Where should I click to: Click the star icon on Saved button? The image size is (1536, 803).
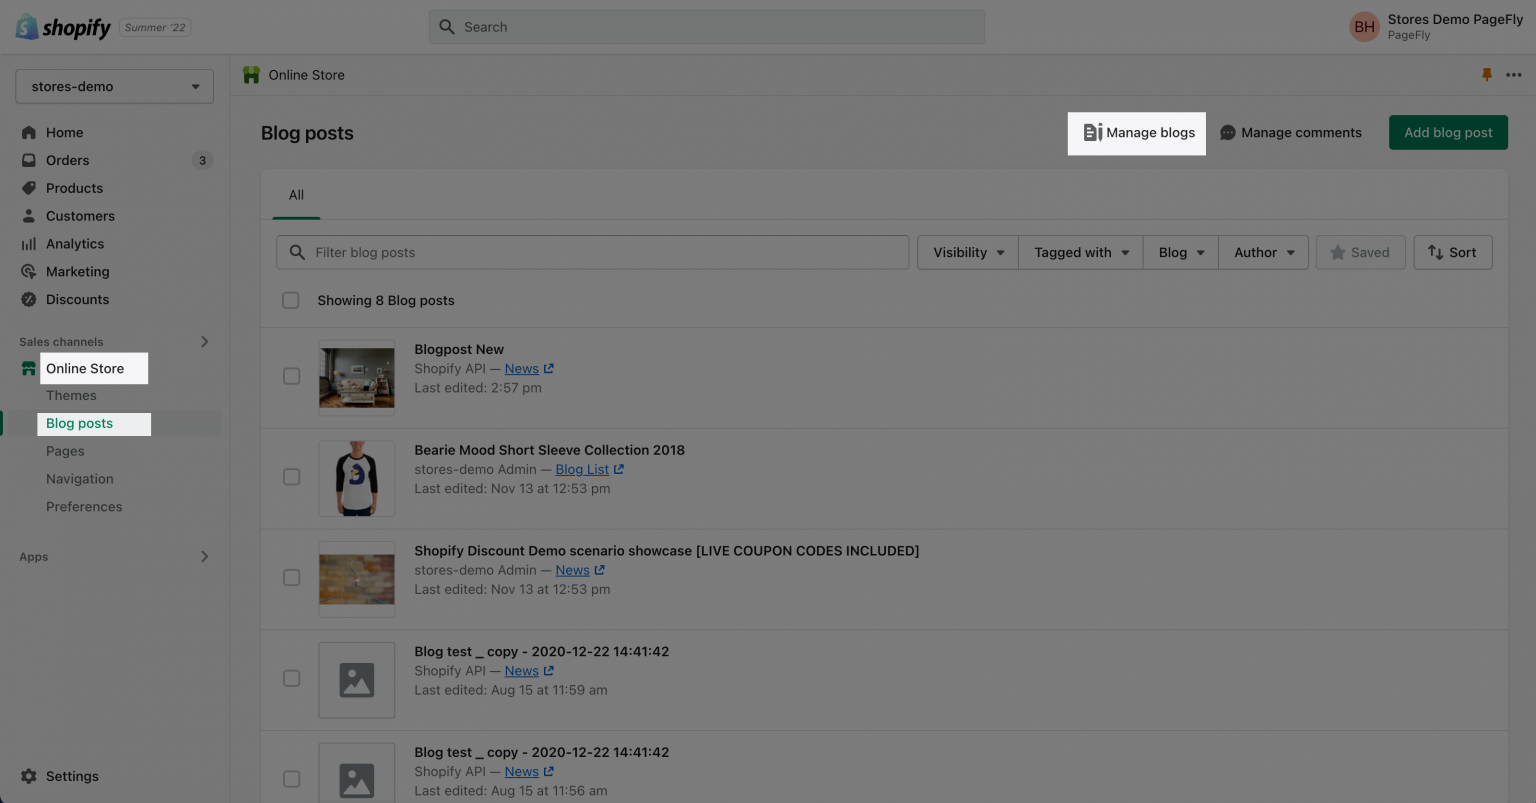pyautogui.click(x=1338, y=253)
